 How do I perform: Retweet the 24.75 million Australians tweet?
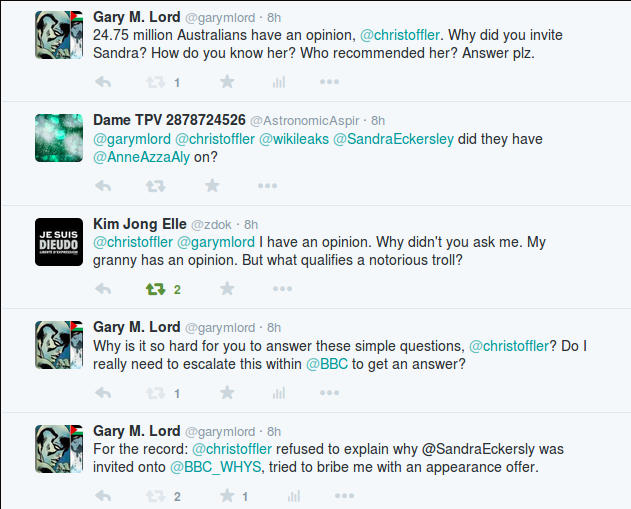155,82
